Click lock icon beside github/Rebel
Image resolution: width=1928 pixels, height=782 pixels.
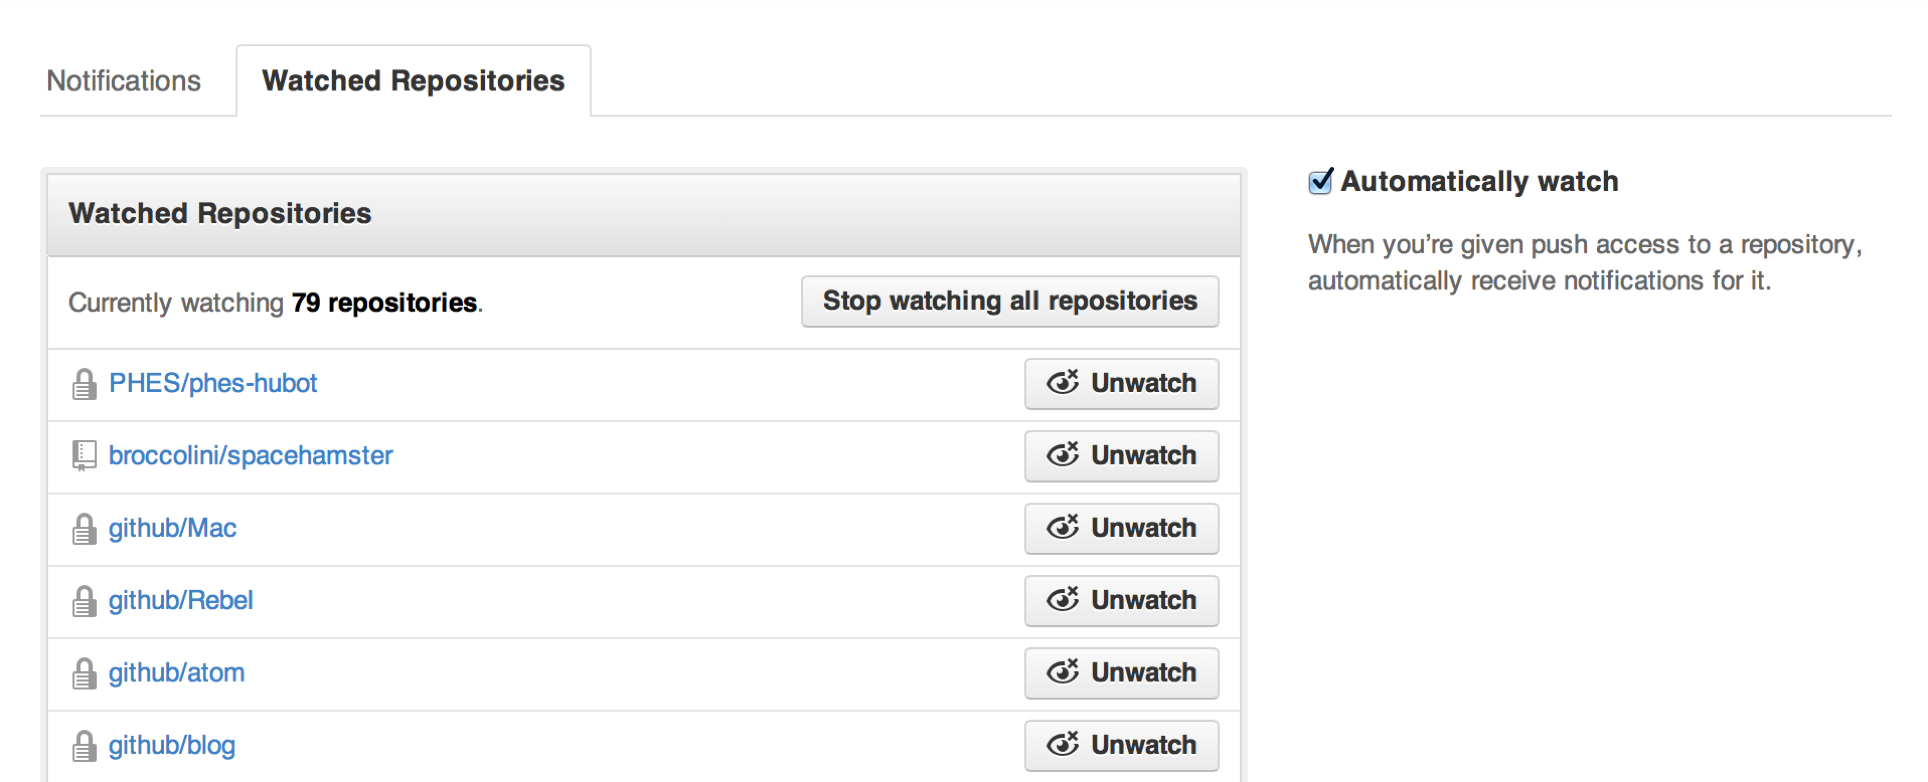pyautogui.click(x=84, y=601)
